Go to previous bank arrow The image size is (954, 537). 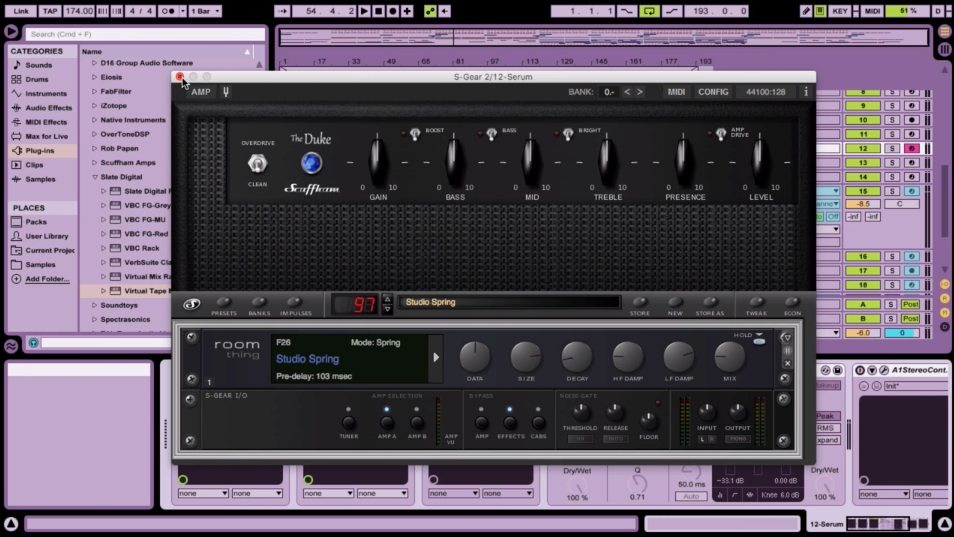[627, 92]
